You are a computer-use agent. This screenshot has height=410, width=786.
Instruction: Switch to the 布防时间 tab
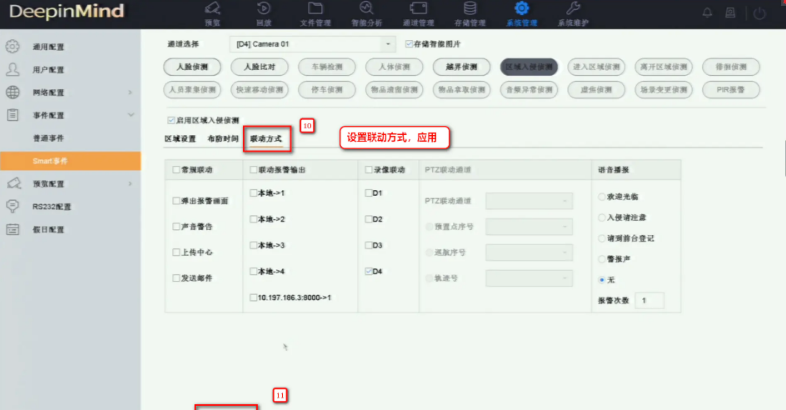tap(223, 137)
